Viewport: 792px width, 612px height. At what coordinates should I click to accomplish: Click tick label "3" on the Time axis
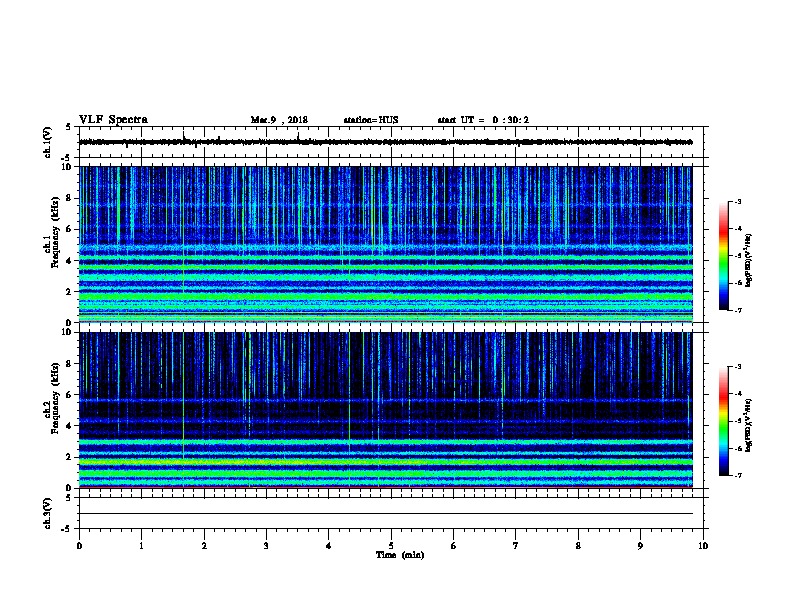[x=266, y=546]
